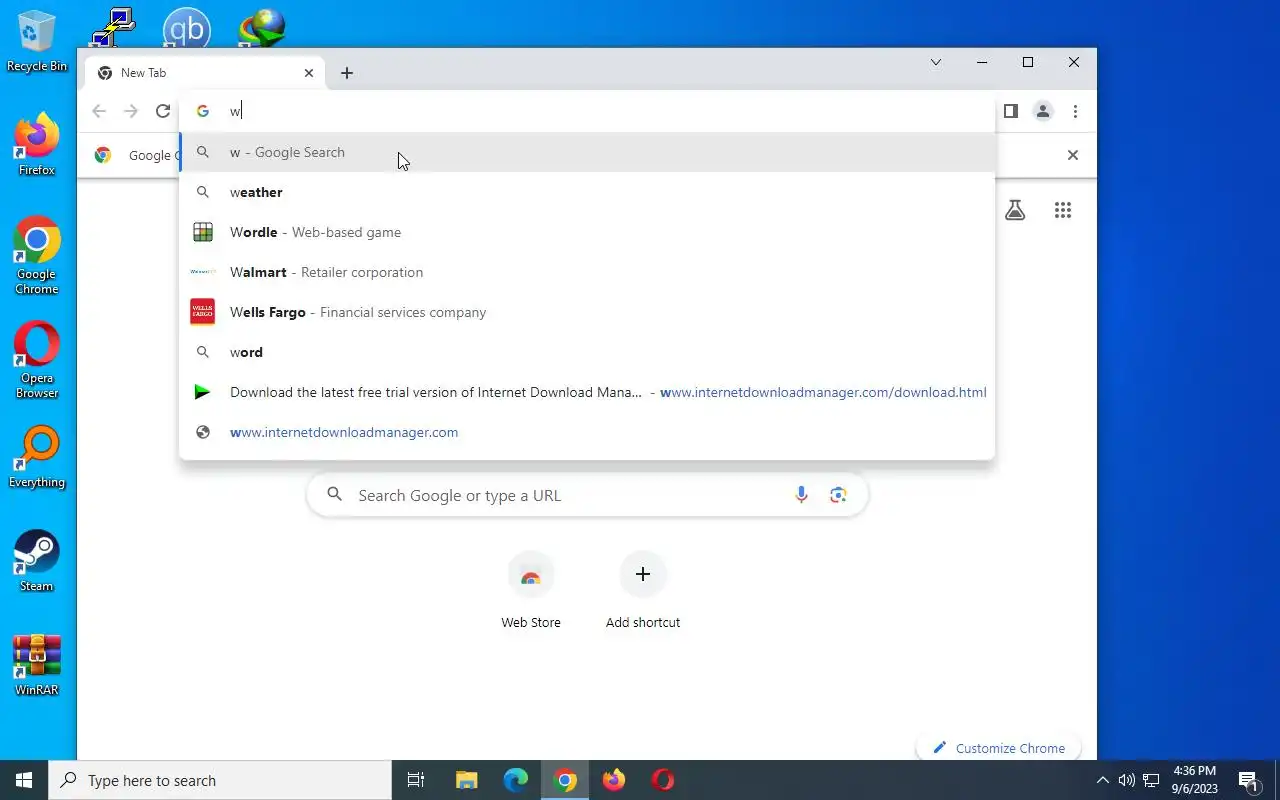Pick Wordle web-based game suggestion

pyautogui.click(x=587, y=232)
